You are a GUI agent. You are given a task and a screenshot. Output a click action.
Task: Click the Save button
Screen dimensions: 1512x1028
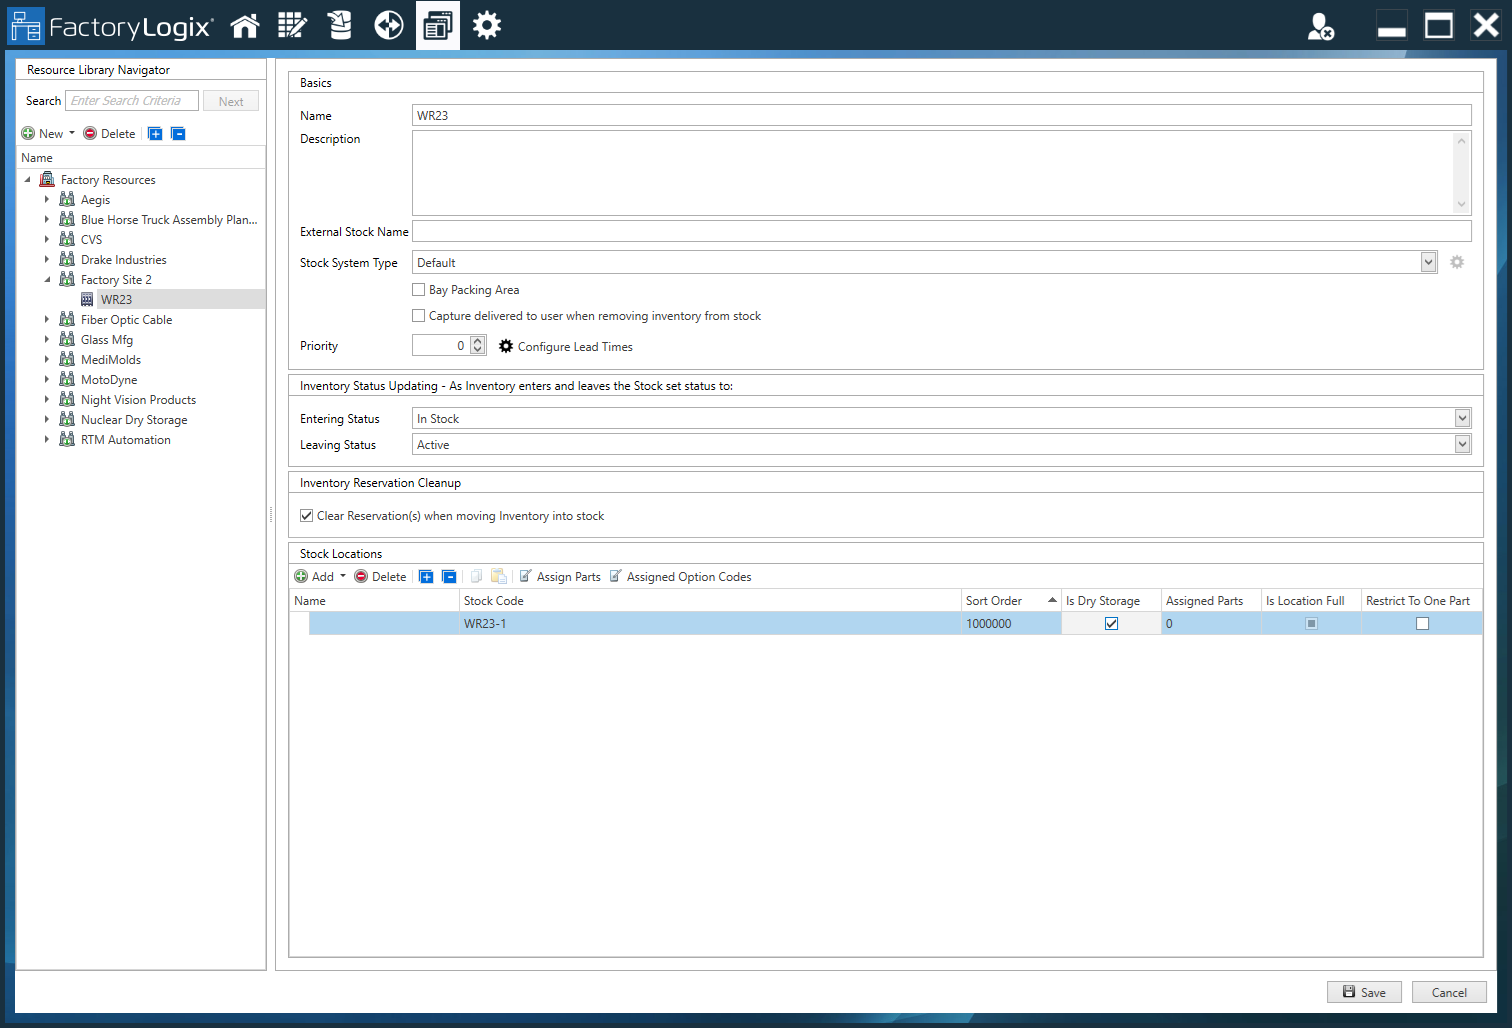pos(1363,992)
